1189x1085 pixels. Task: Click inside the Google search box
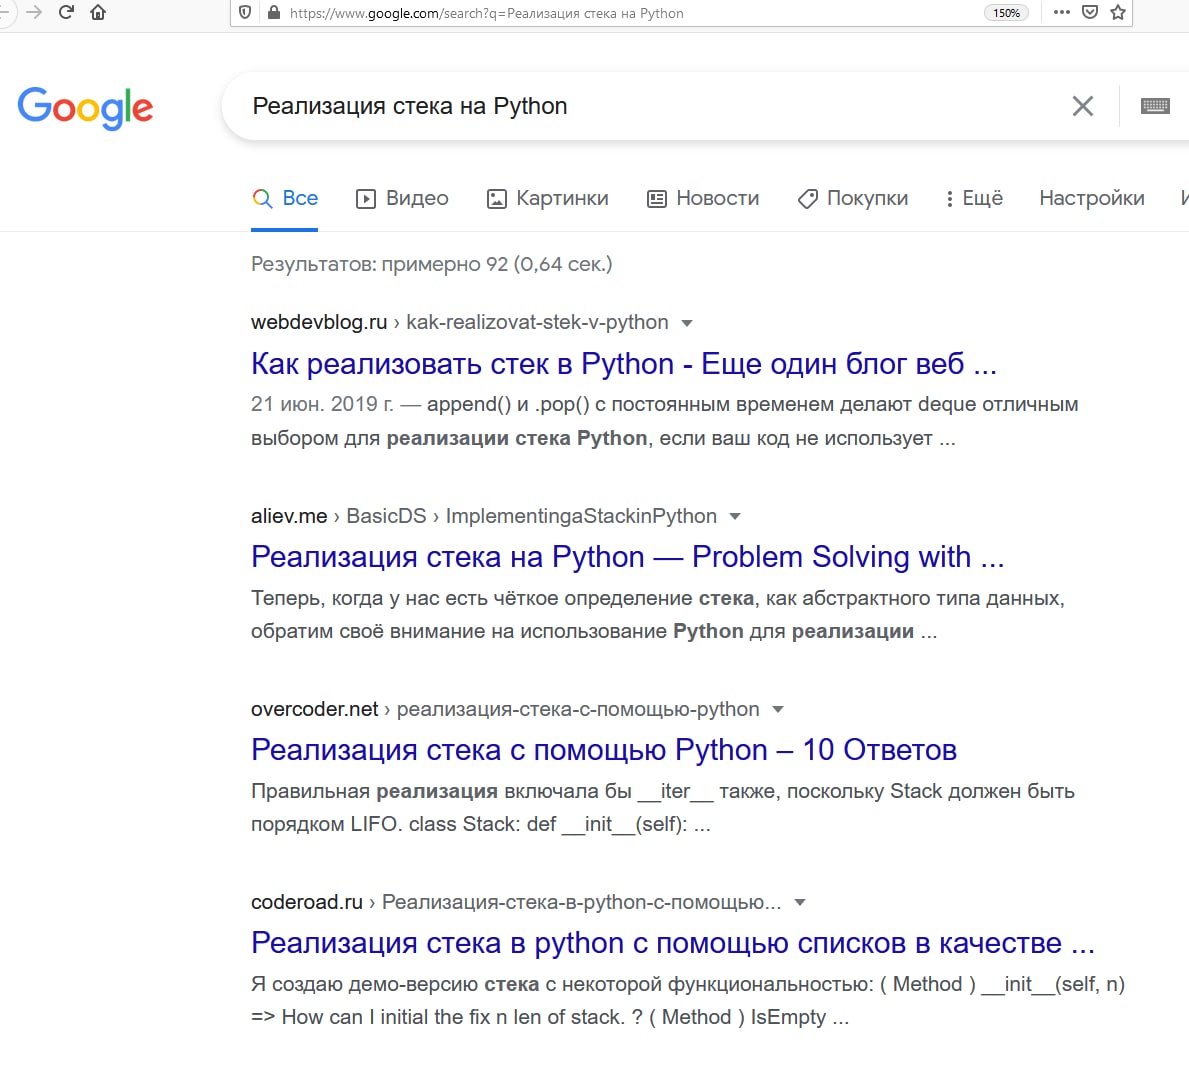[652, 106]
